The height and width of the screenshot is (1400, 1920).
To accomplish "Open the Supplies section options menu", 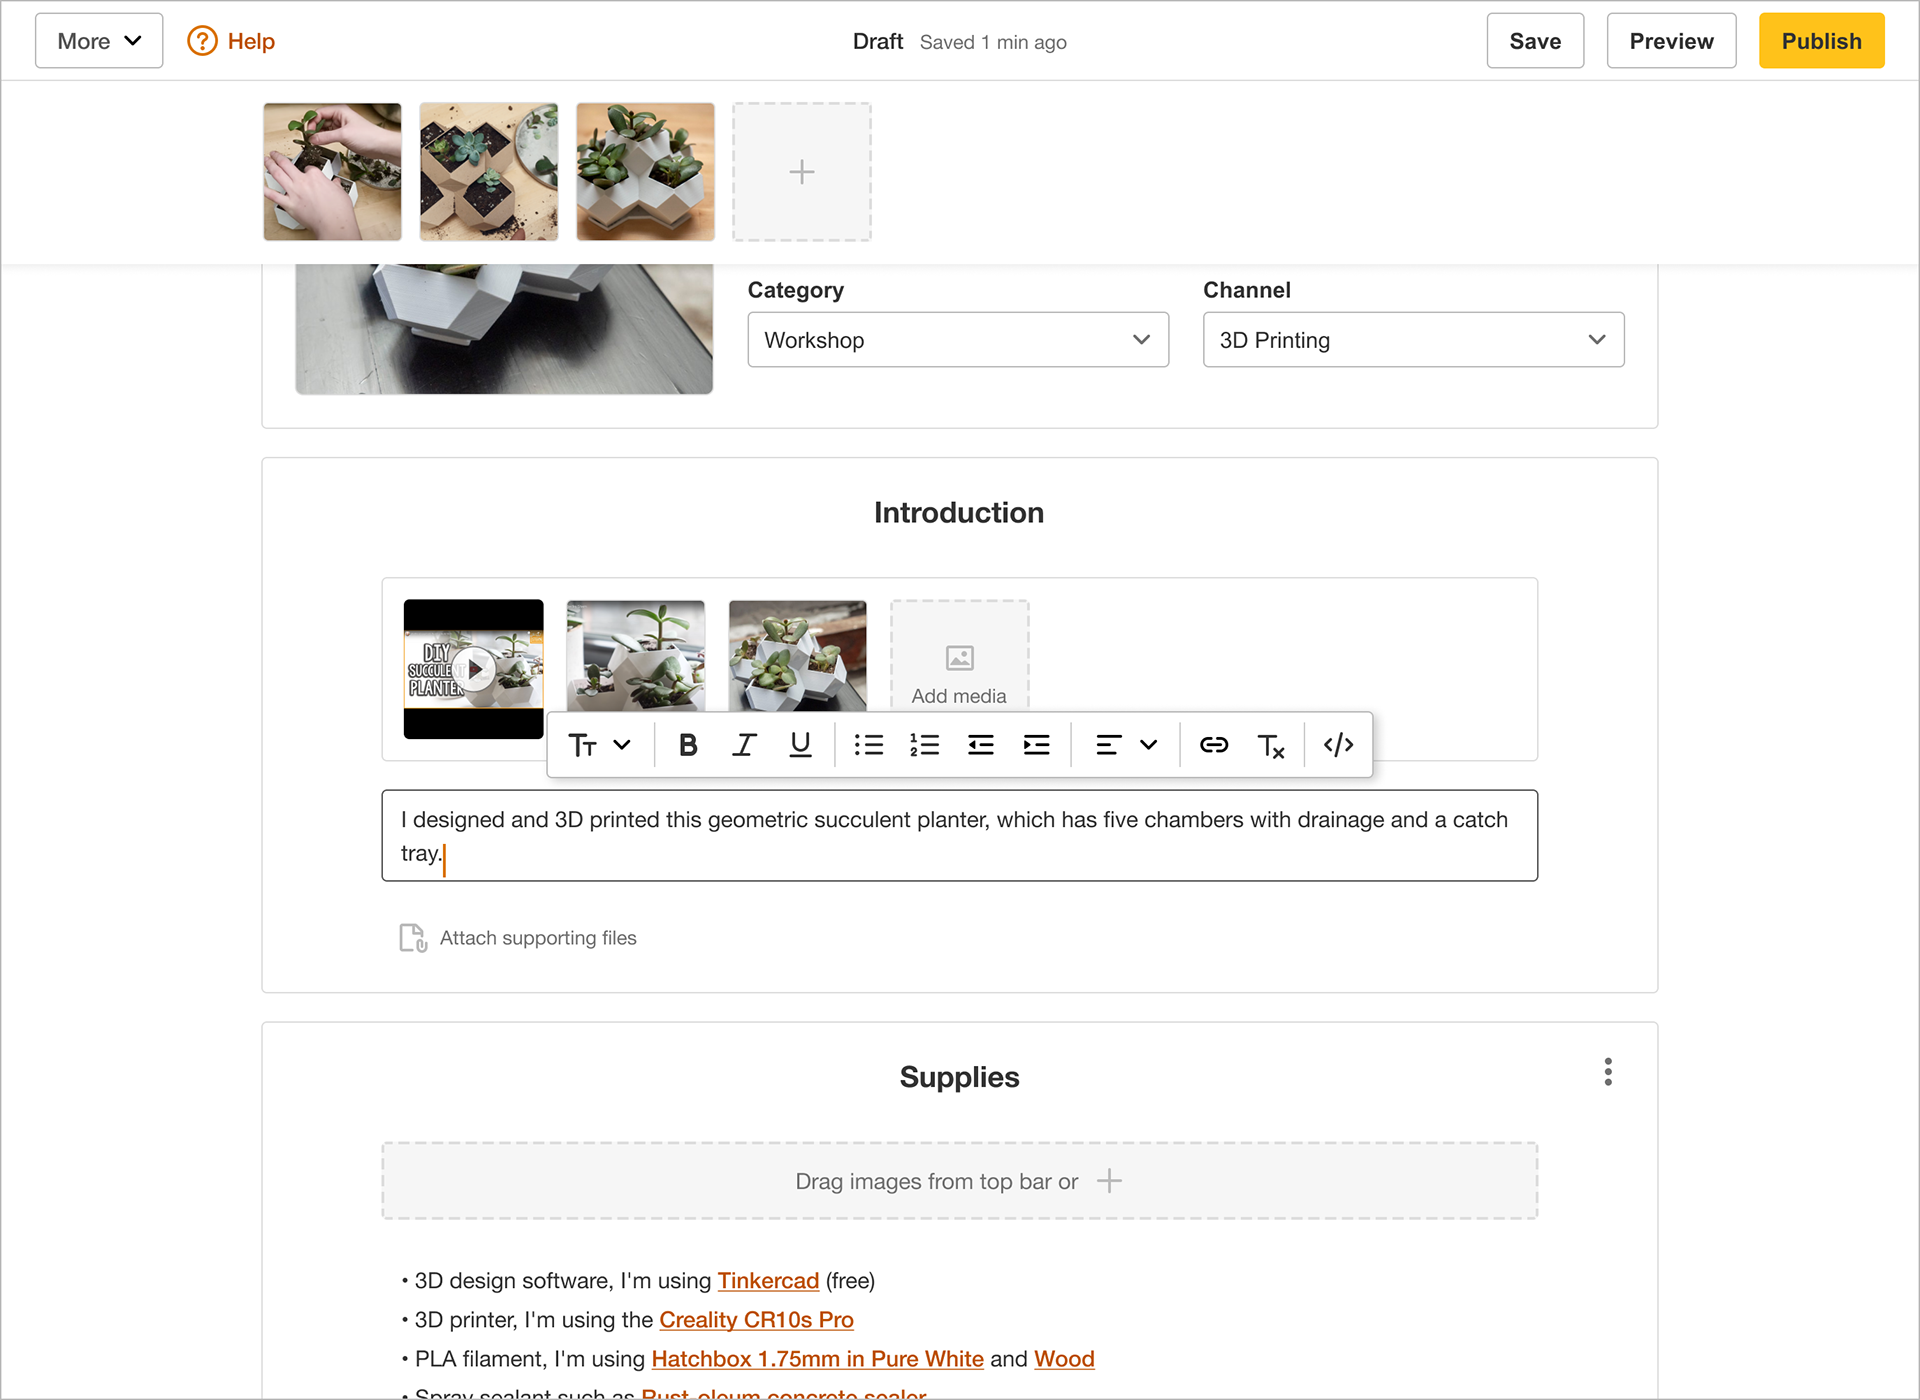I will [x=1608, y=1072].
